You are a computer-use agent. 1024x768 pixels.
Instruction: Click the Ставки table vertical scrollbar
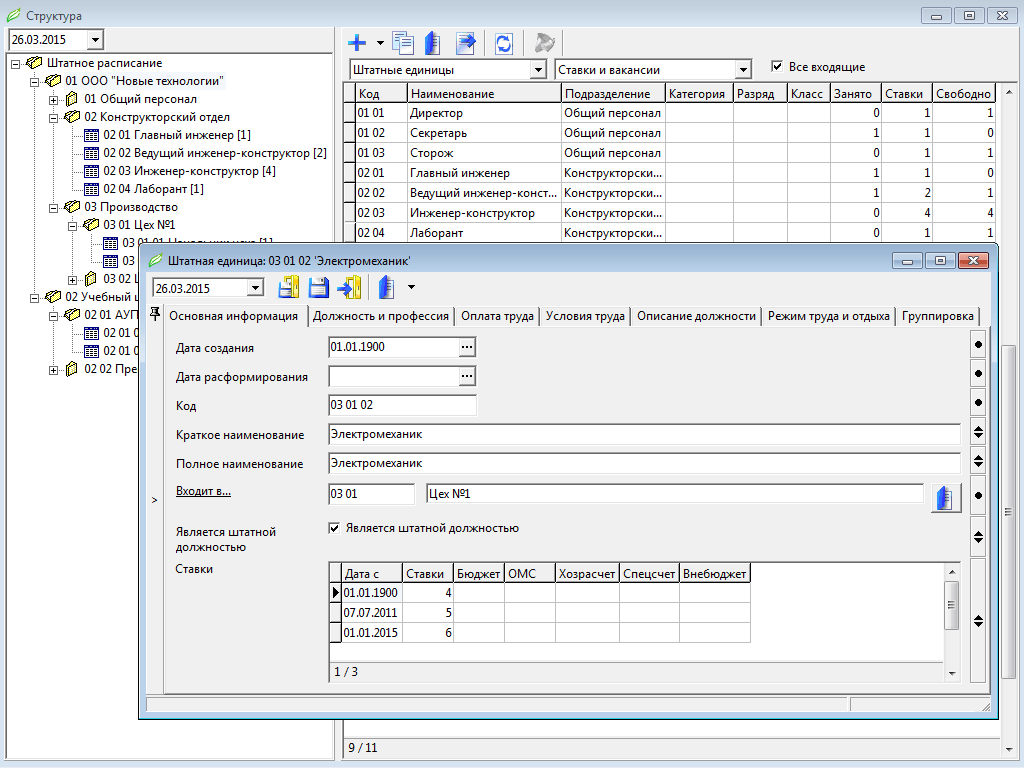point(952,622)
